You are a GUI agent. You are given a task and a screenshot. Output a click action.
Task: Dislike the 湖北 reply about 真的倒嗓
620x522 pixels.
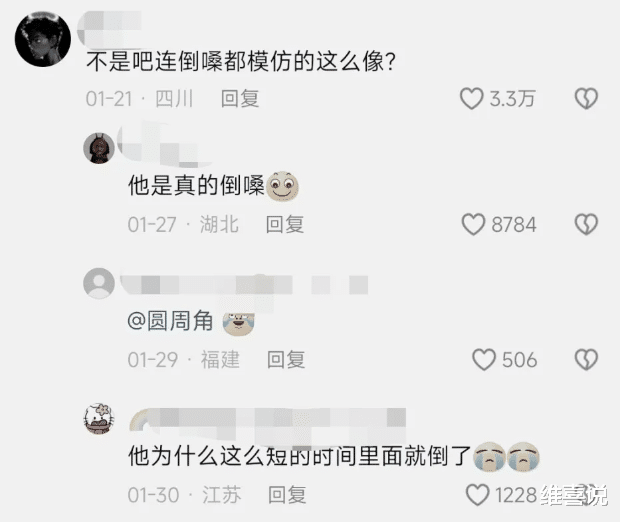(586, 224)
